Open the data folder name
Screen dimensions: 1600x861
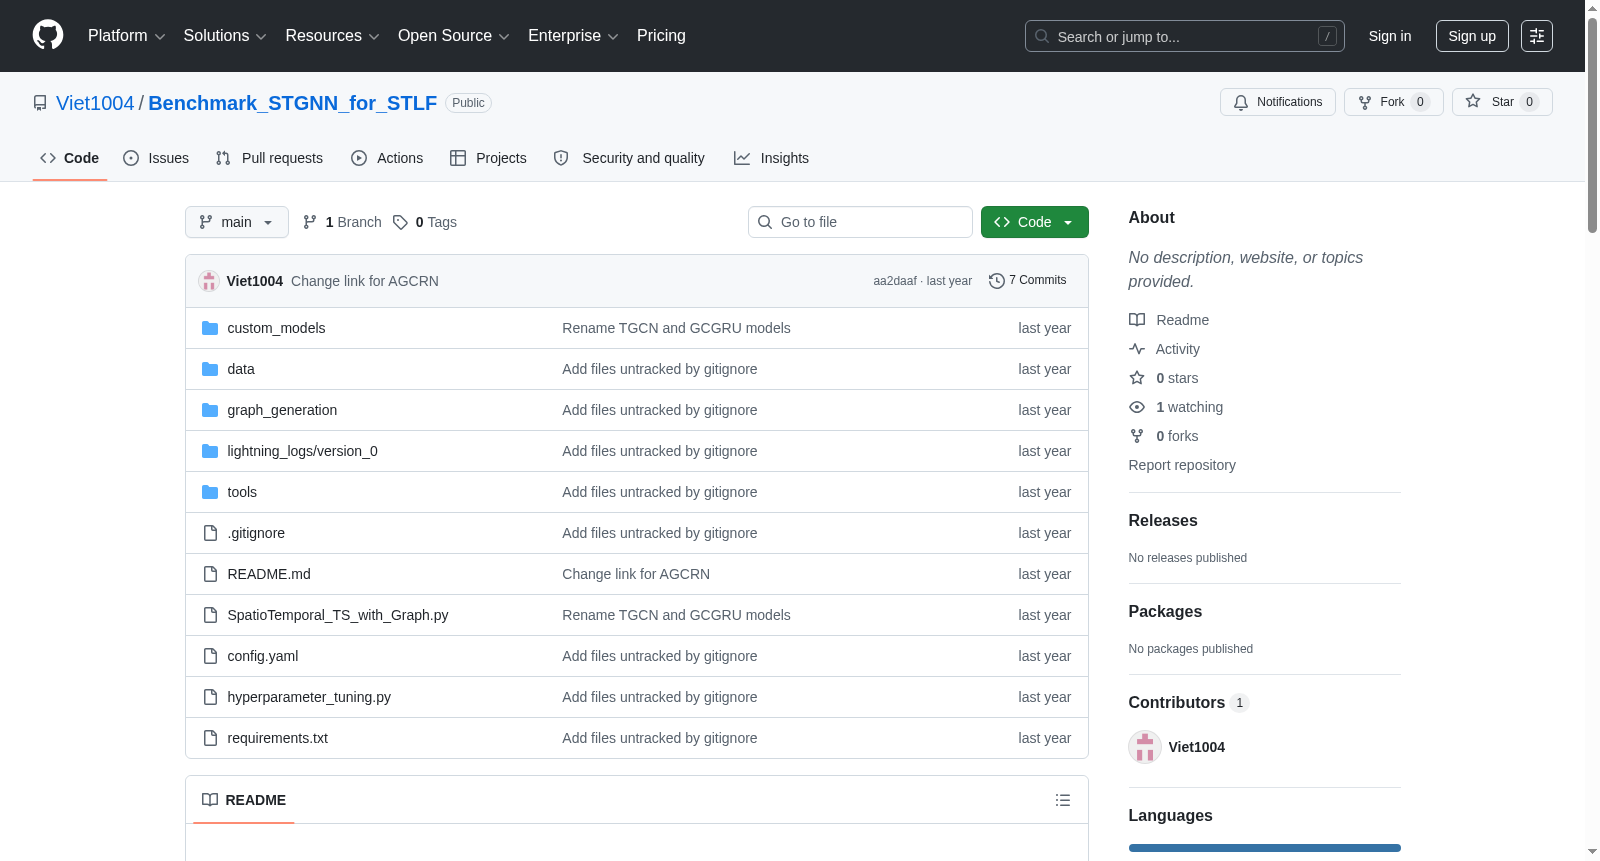241,369
